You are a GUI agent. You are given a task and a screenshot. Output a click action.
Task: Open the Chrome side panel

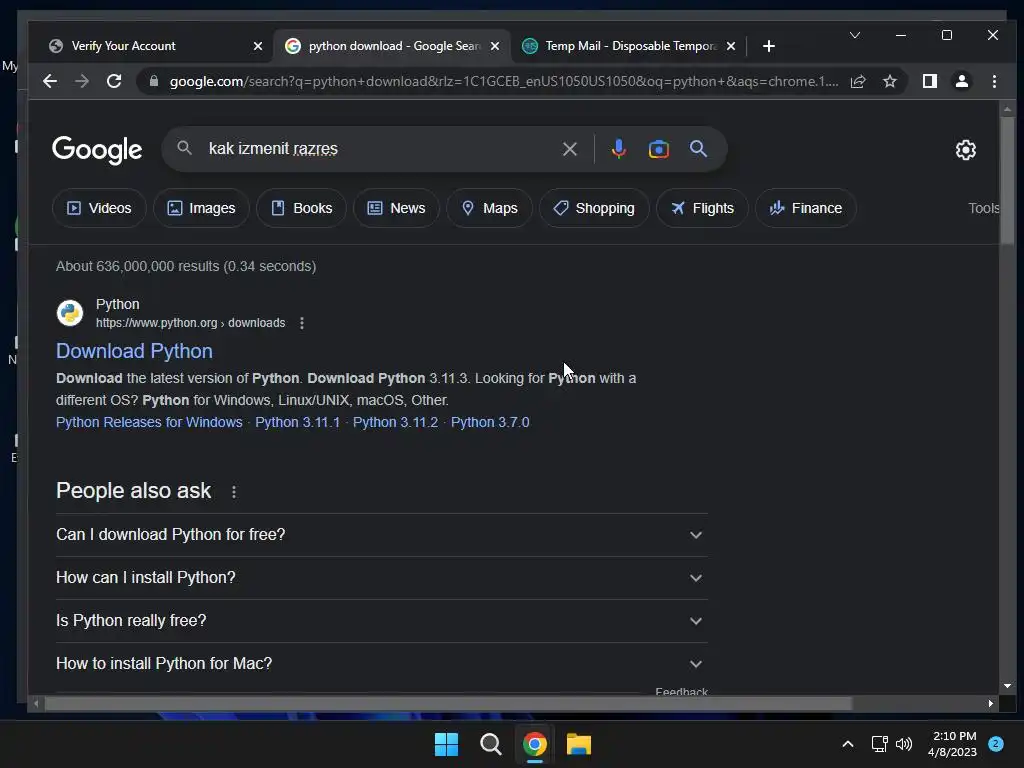[929, 81]
